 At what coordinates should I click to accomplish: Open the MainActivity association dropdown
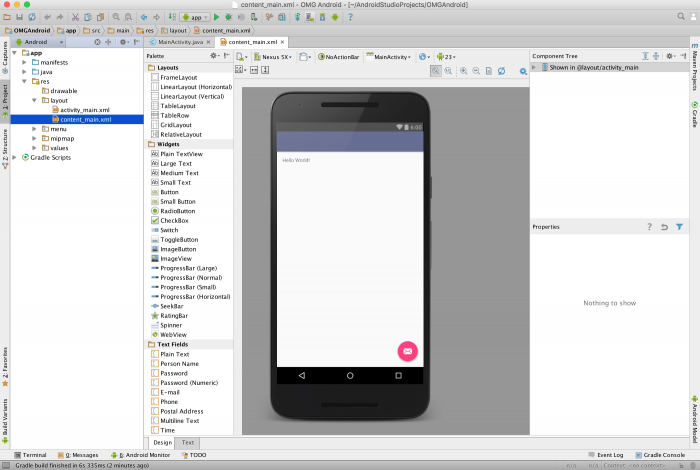388,57
